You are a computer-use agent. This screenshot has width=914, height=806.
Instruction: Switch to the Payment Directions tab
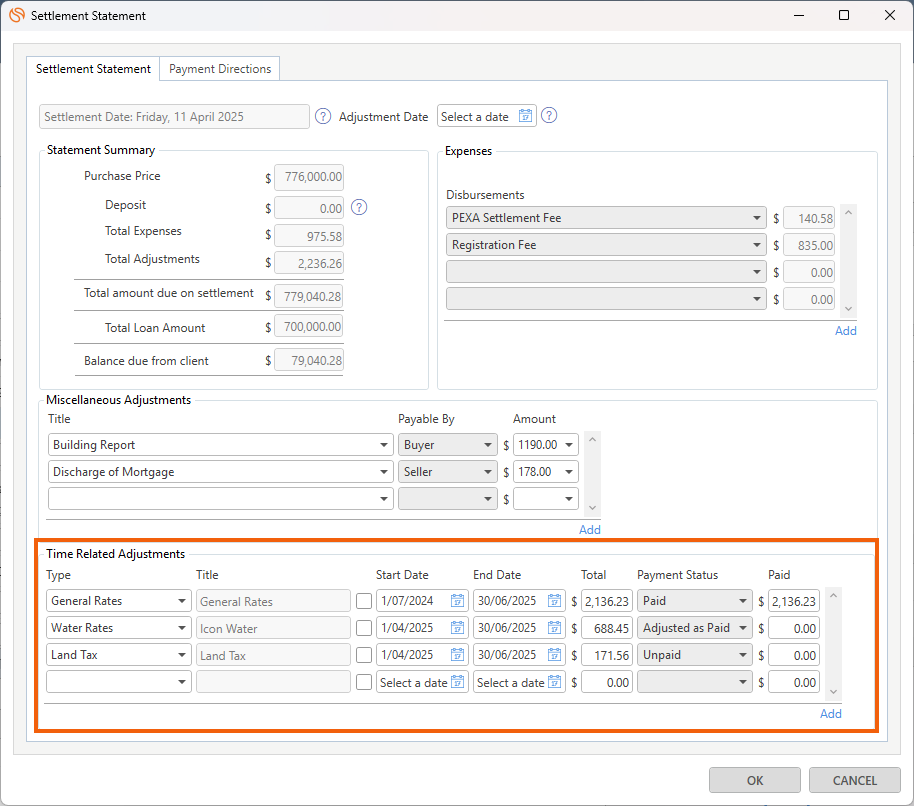click(220, 69)
